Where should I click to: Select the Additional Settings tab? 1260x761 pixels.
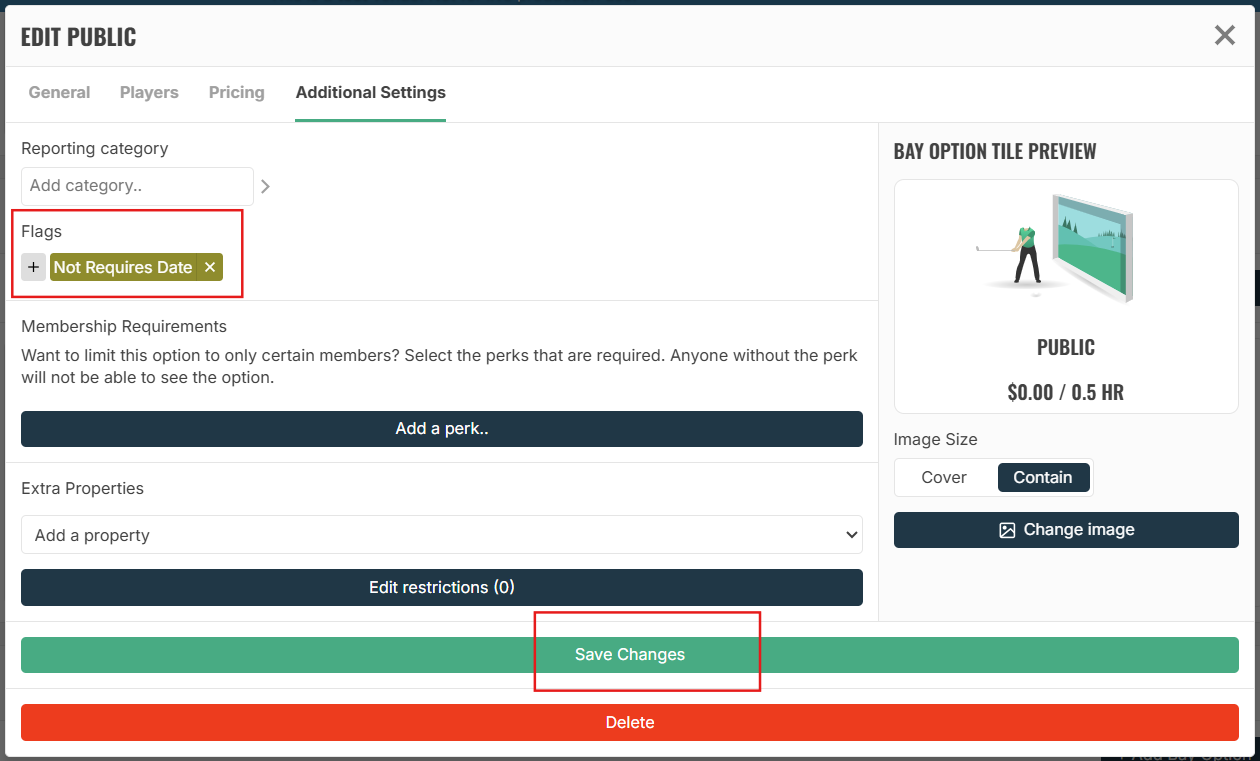coord(371,92)
